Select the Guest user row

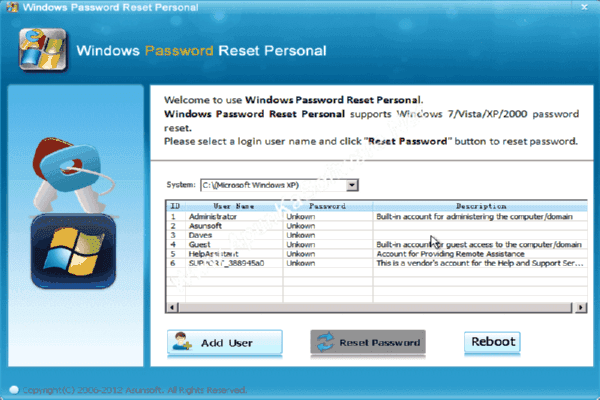click(377, 245)
